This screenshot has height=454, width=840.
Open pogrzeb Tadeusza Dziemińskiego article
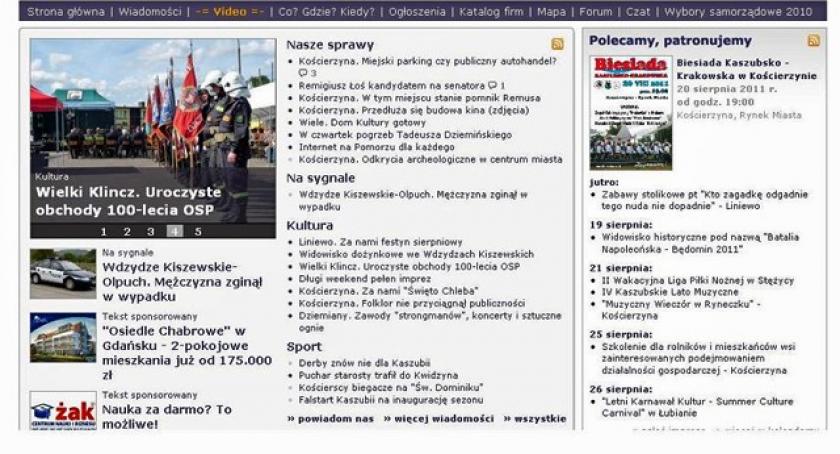click(x=405, y=135)
